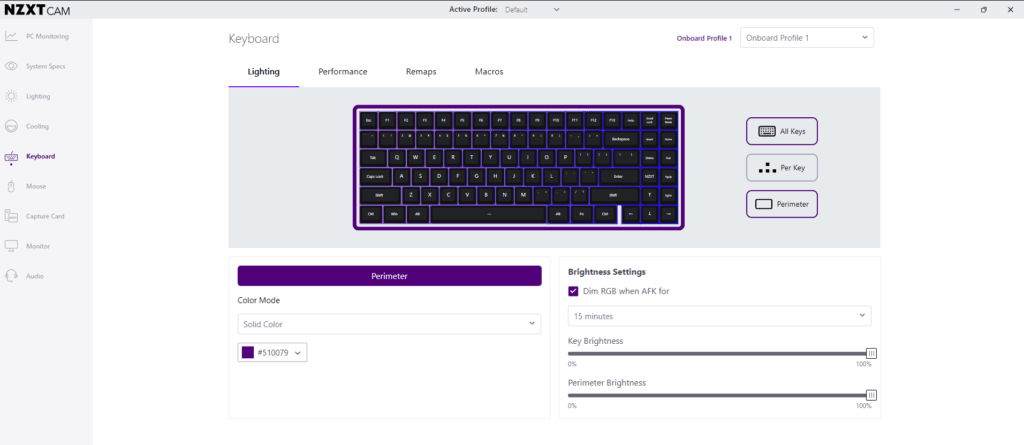Open PC Monitoring in the sidebar
This screenshot has height=445, width=1024.
coord(39,37)
